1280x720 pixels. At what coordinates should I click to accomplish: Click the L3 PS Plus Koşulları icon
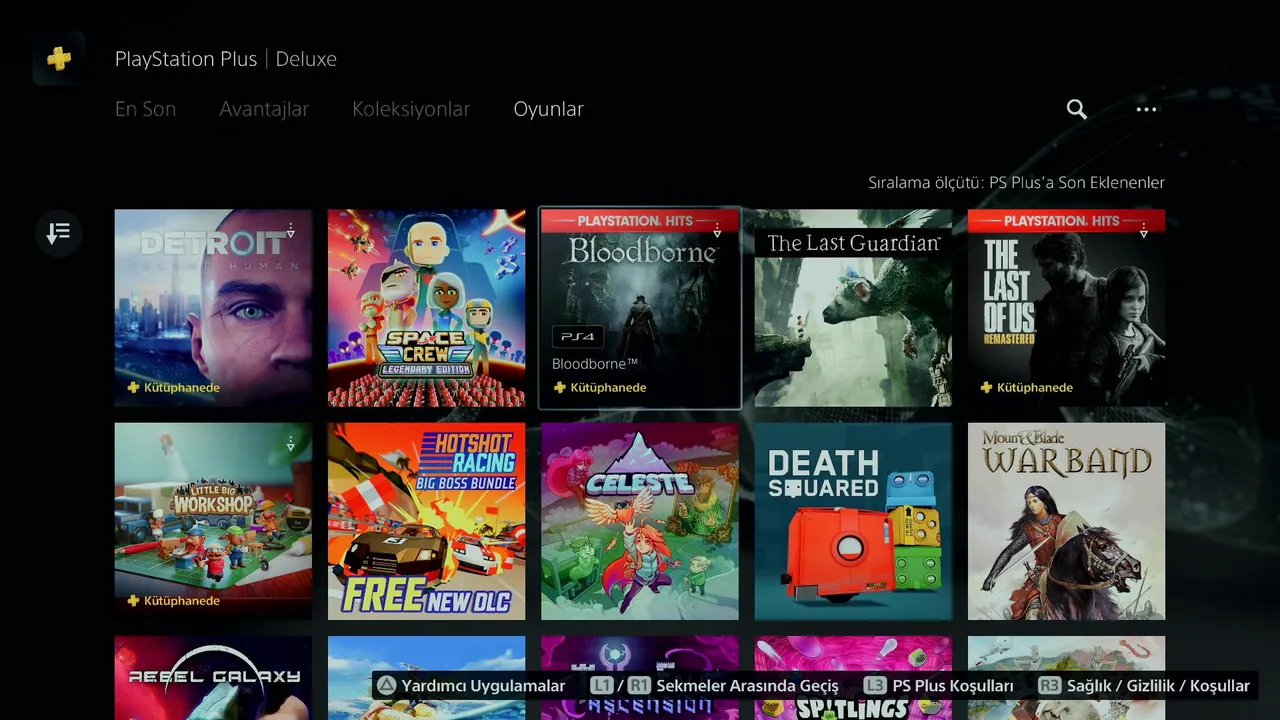[875, 686]
